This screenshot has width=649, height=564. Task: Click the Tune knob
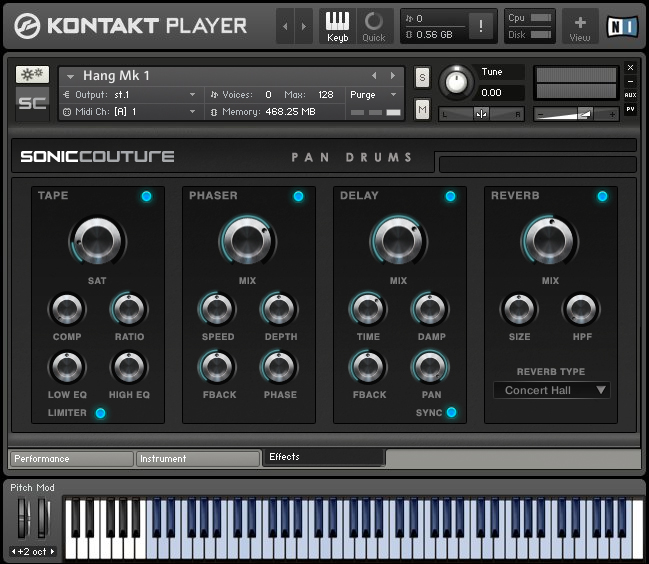coord(456,82)
